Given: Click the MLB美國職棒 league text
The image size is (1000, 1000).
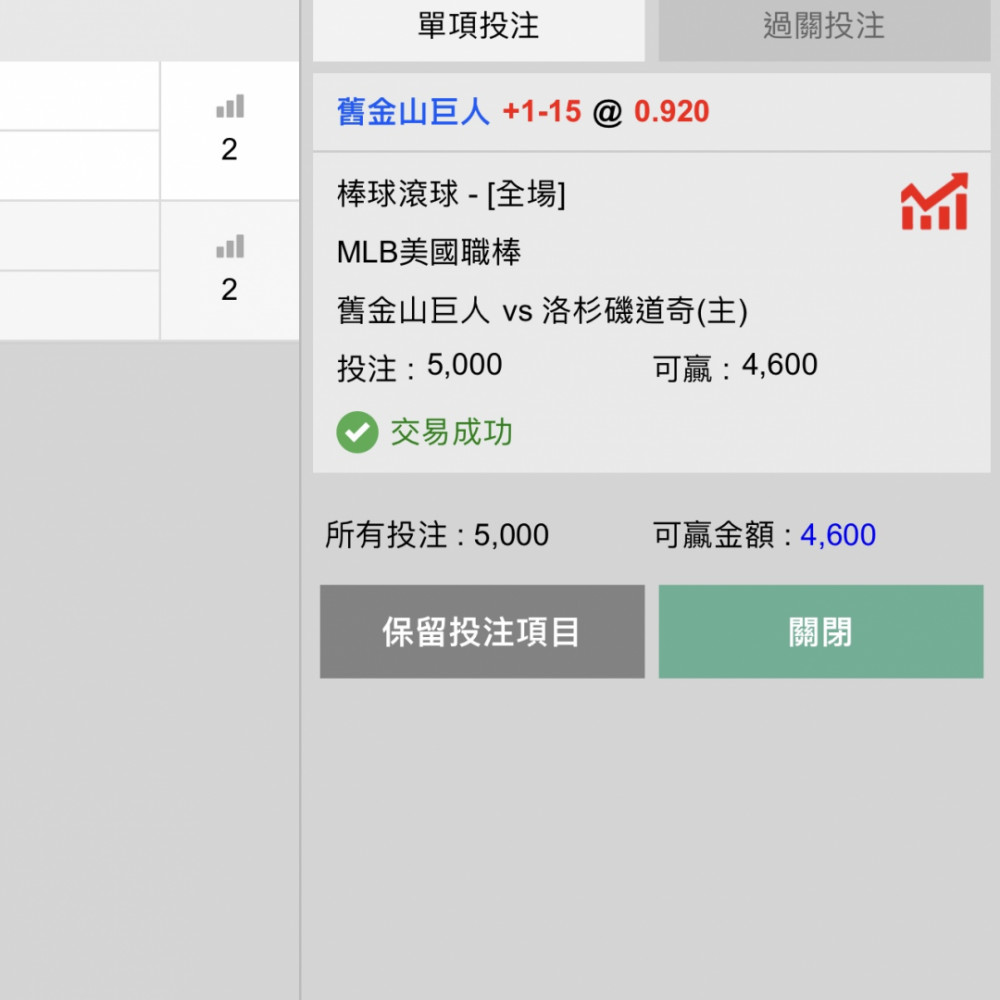Looking at the screenshot, I should (429, 252).
